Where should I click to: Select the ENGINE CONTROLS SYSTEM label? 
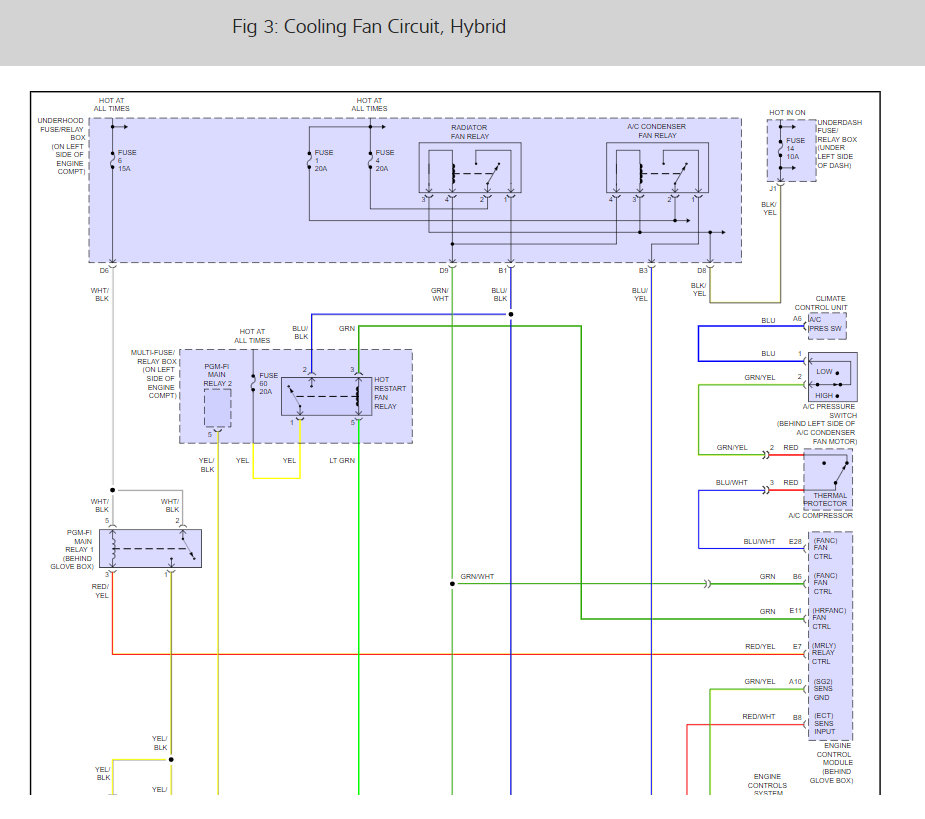coord(767,785)
